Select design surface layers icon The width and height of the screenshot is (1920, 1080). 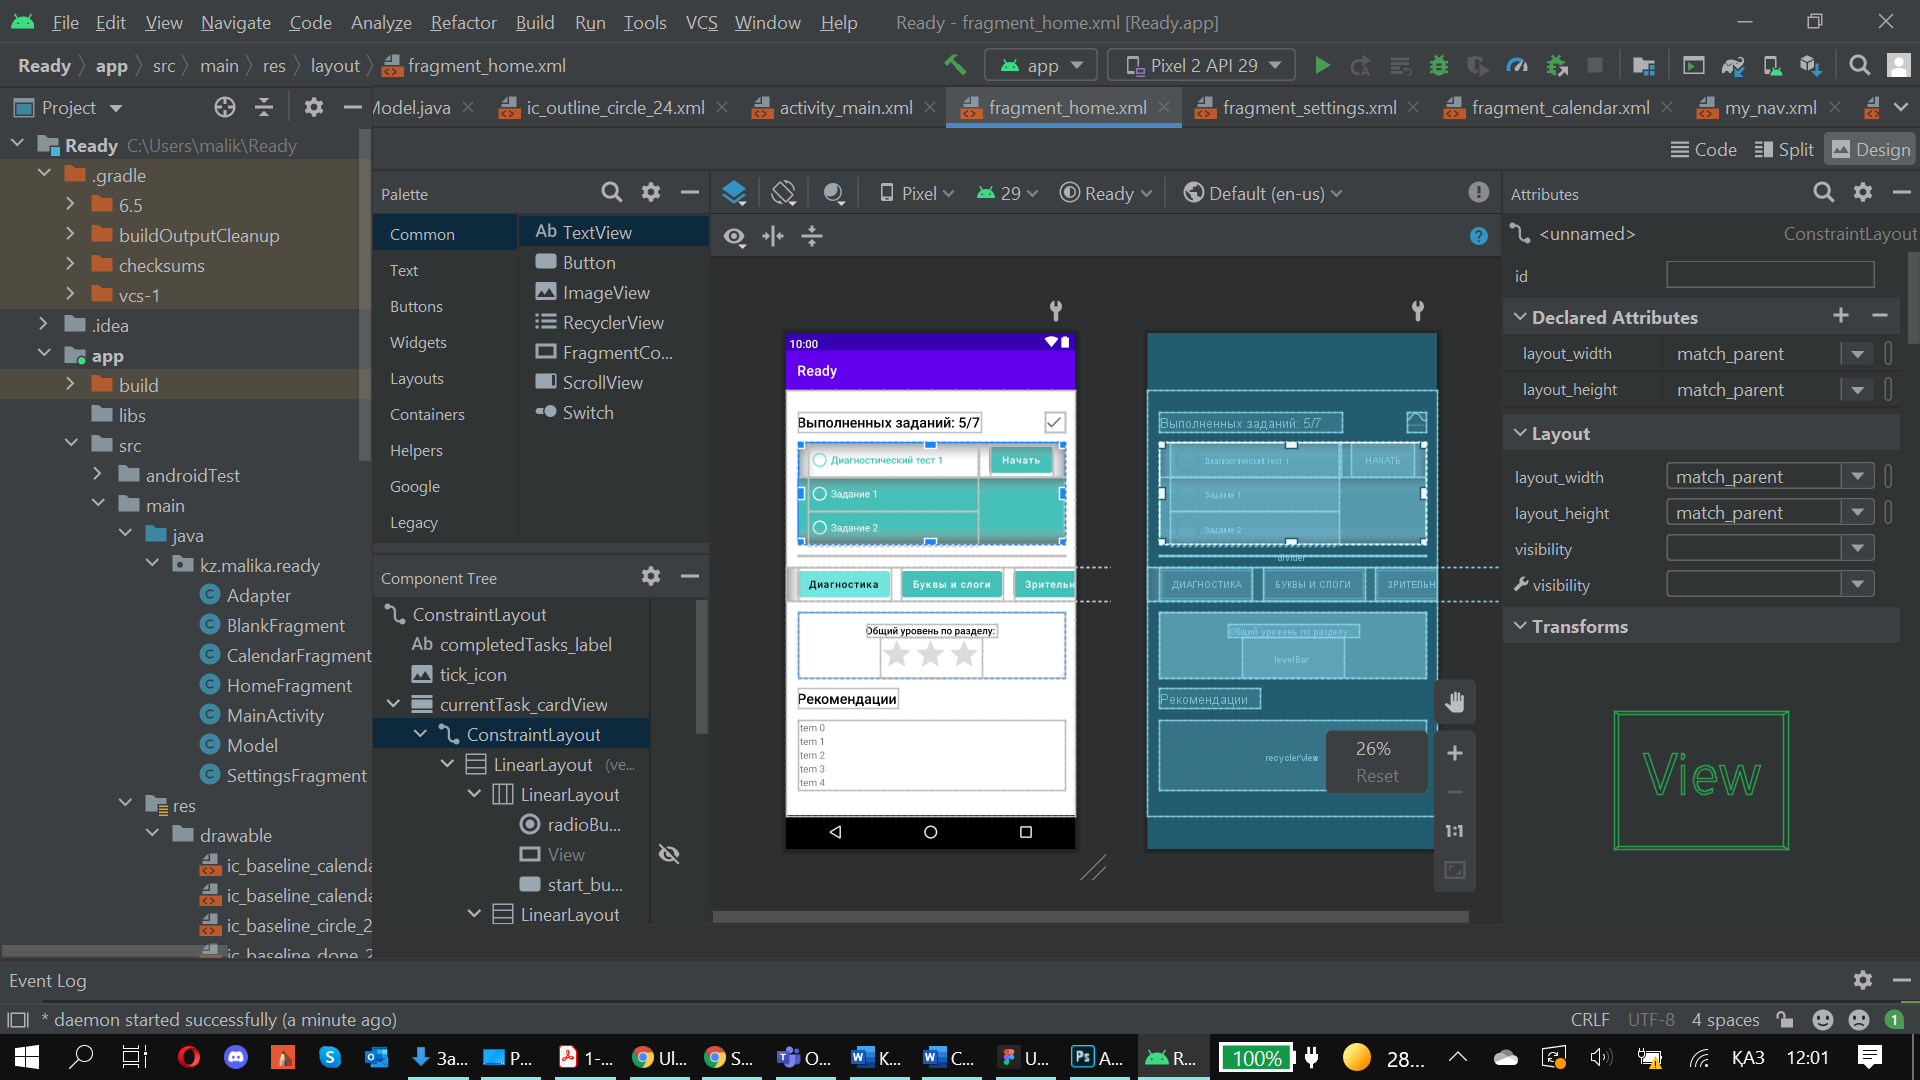pyautogui.click(x=734, y=193)
